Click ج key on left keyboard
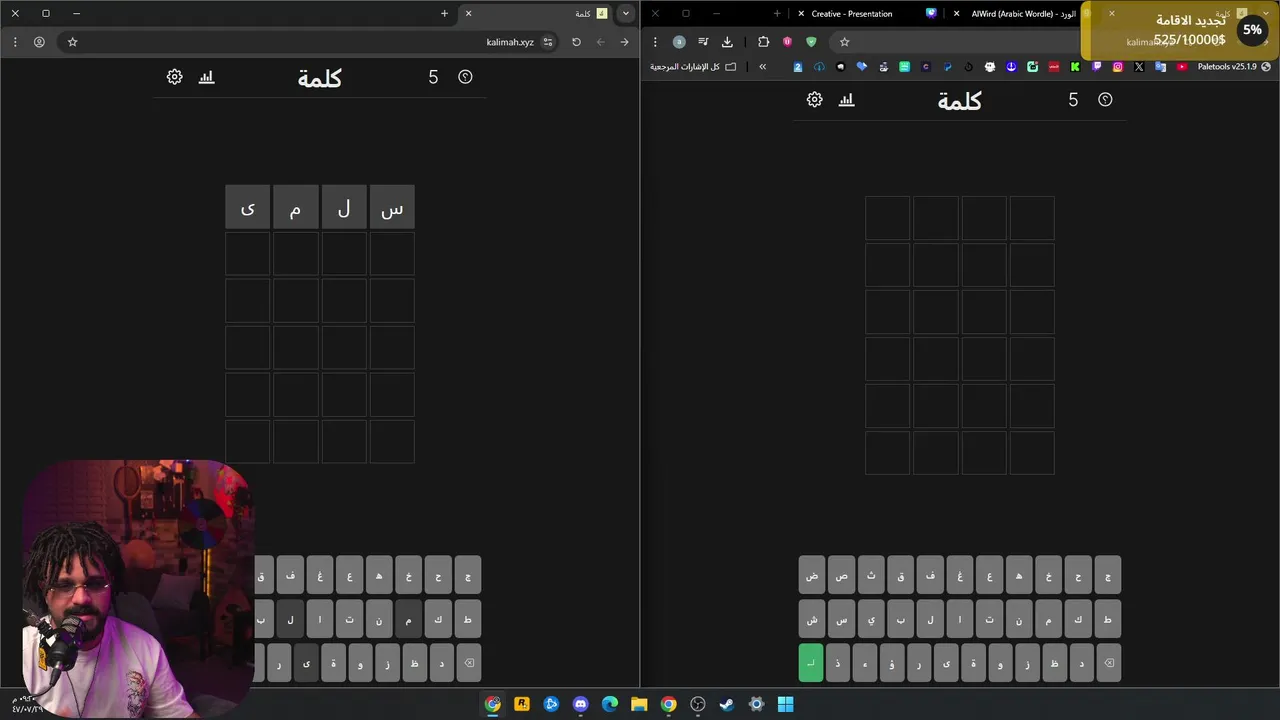Image resolution: width=1280 pixels, height=720 pixels. [467, 575]
